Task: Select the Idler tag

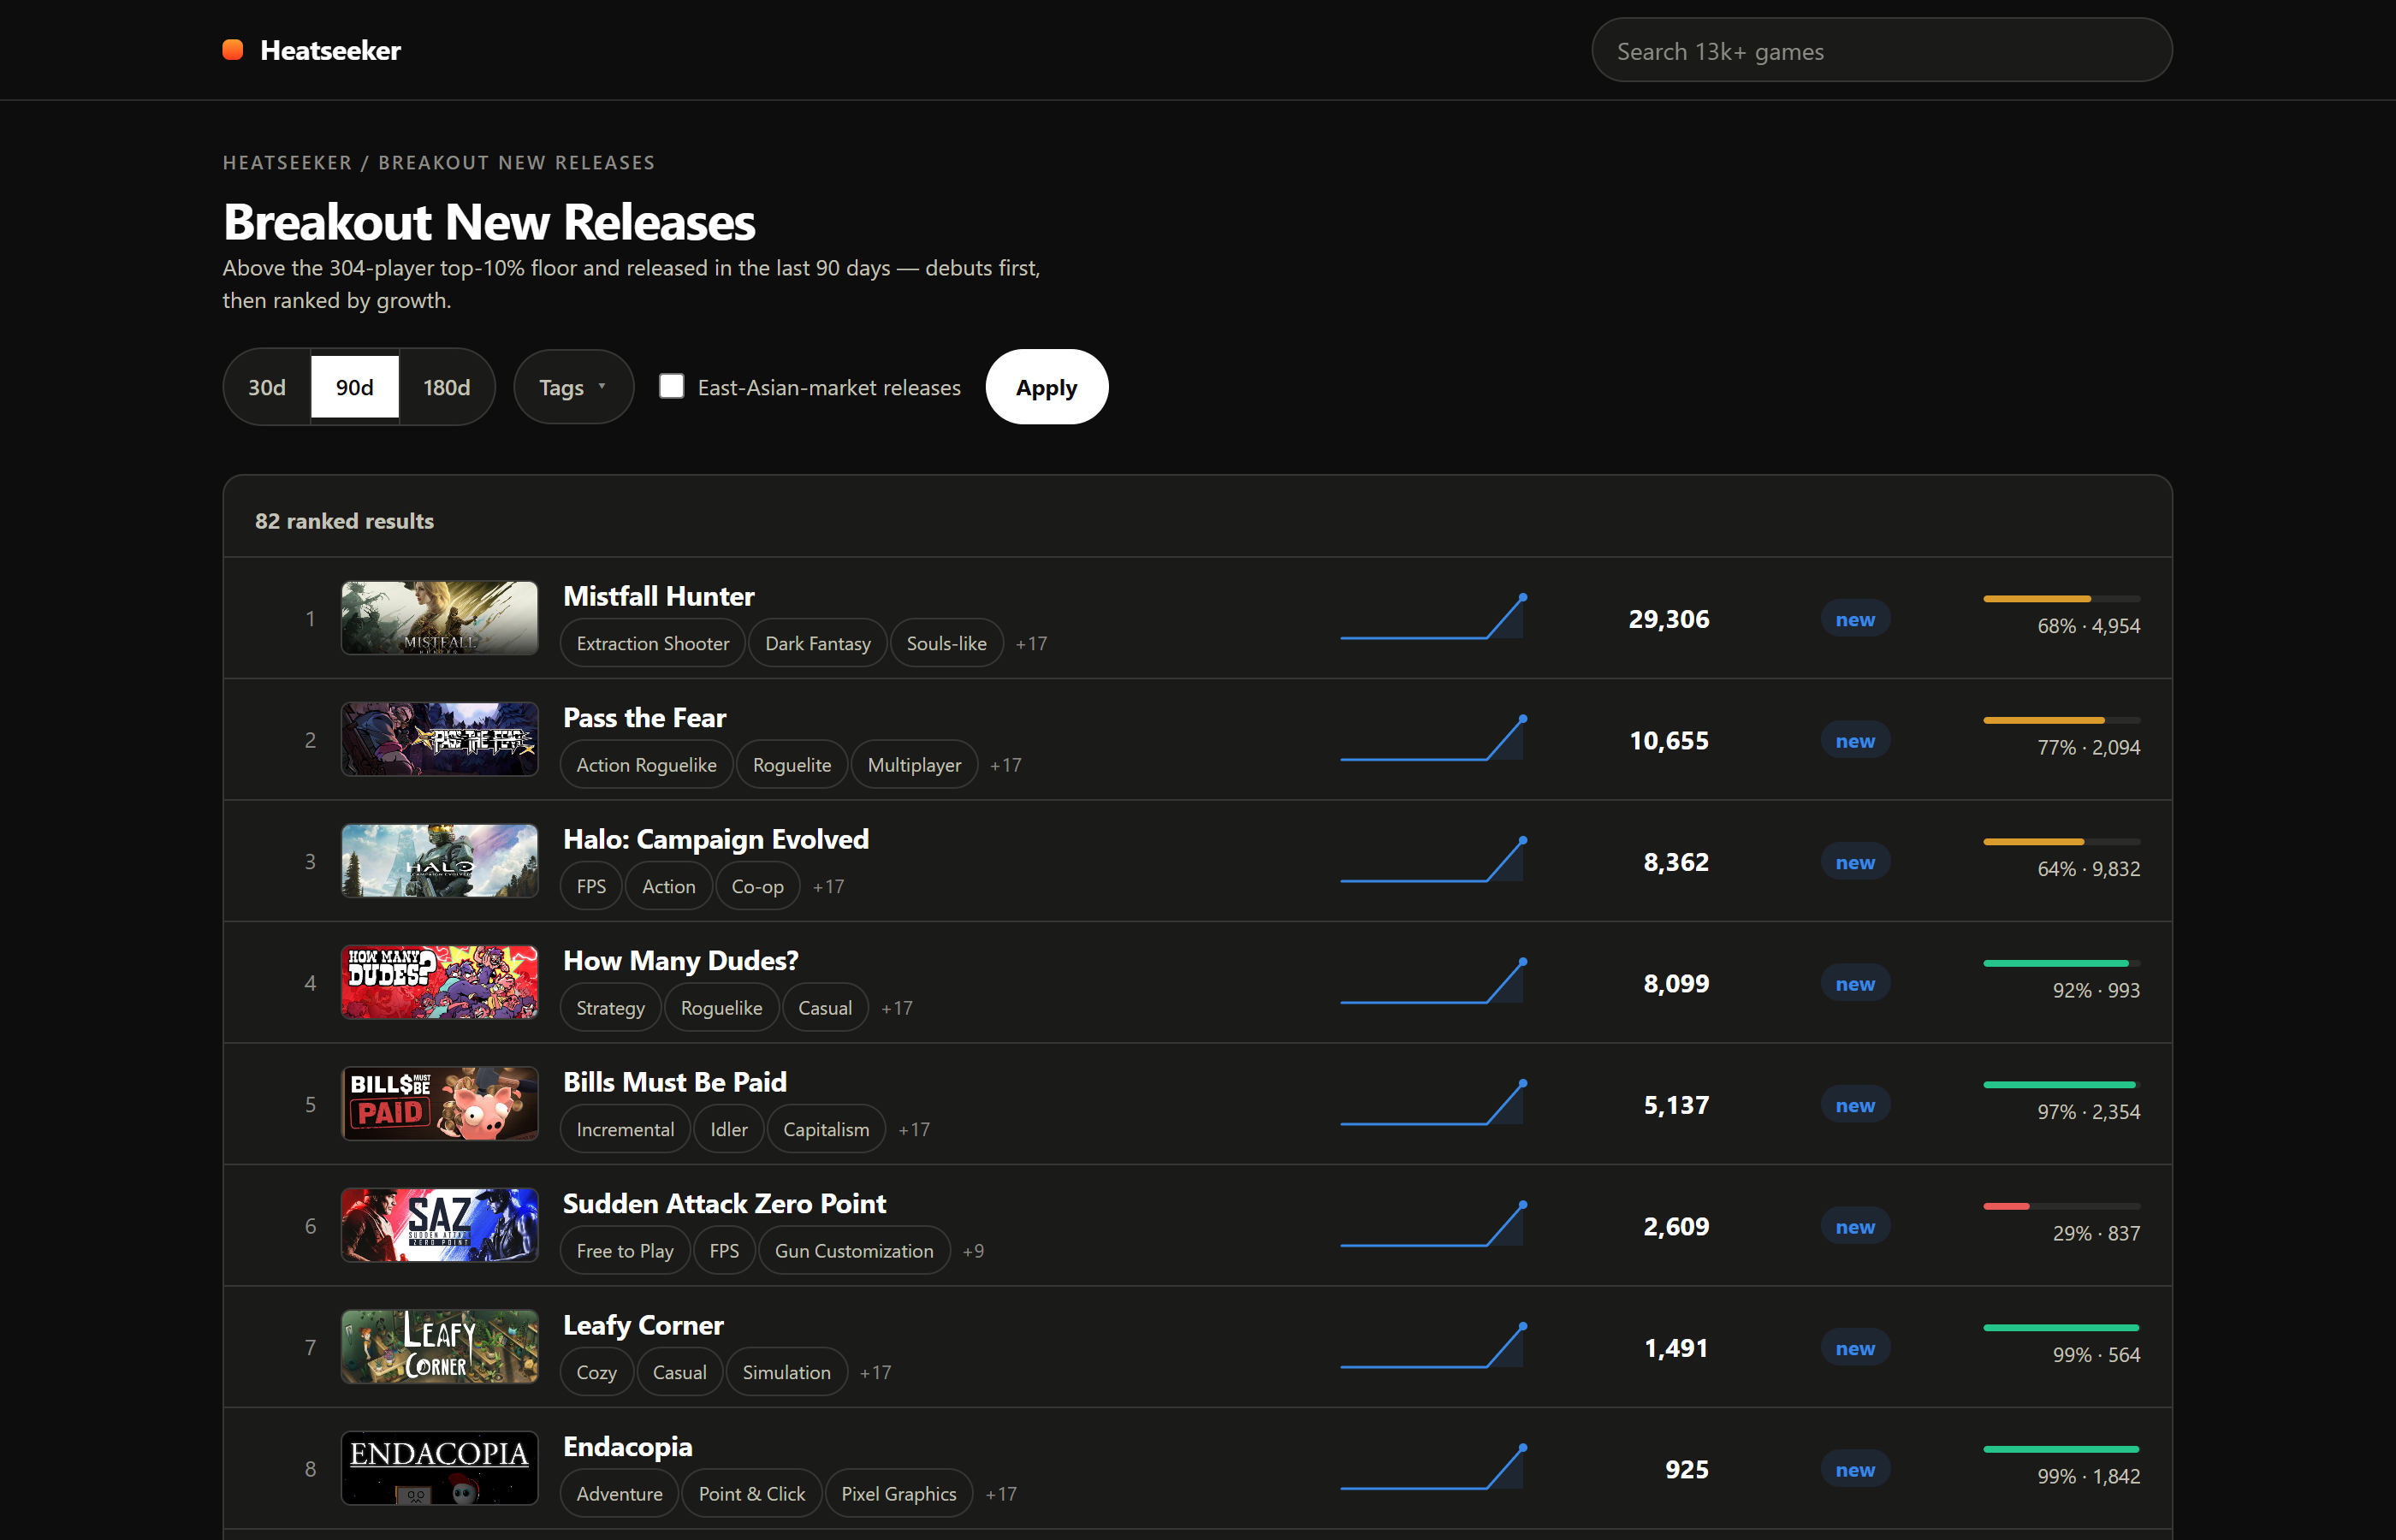Action: [729, 1129]
